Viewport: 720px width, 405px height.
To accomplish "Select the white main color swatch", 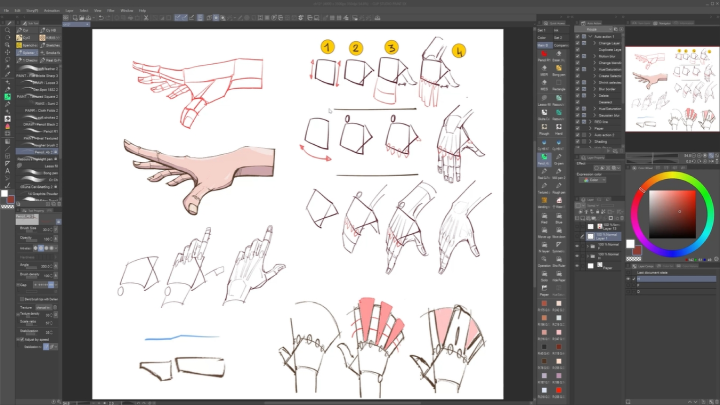I will [630, 244].
